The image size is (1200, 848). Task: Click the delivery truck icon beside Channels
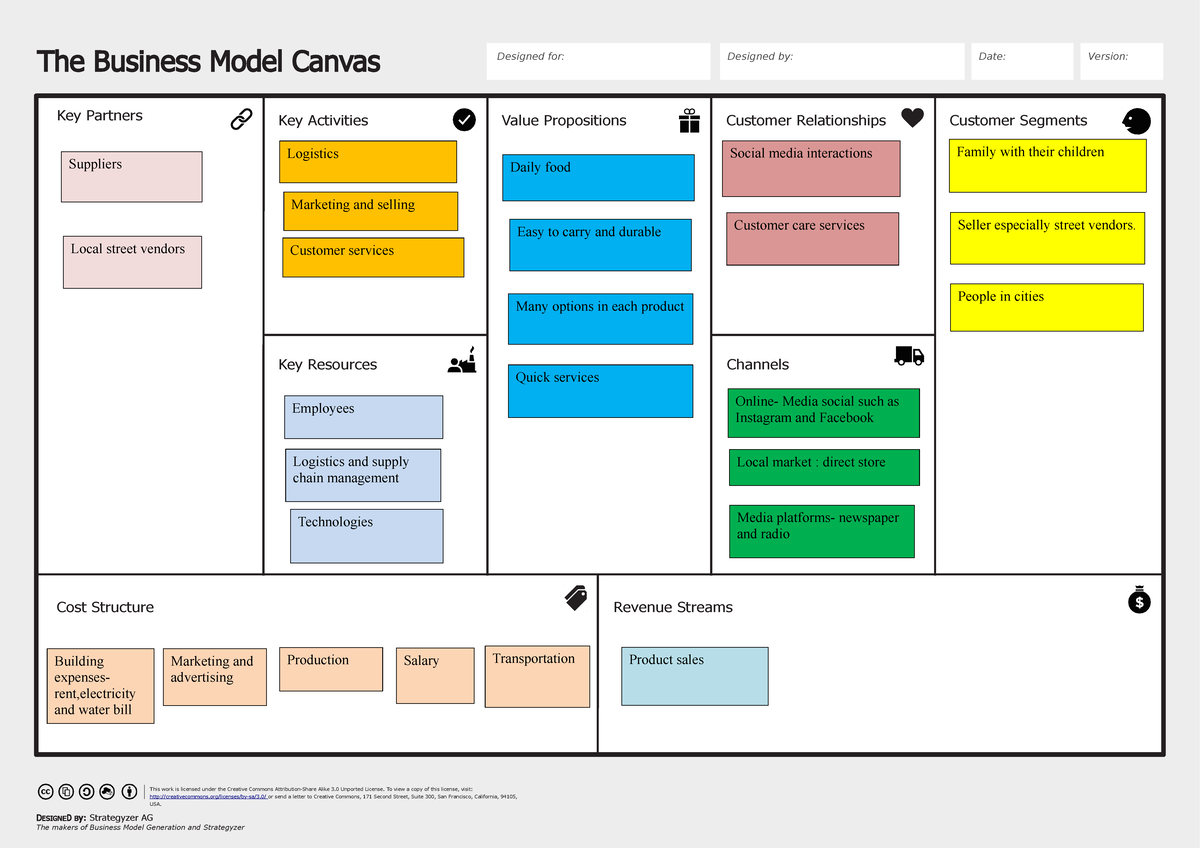point(909,355)
